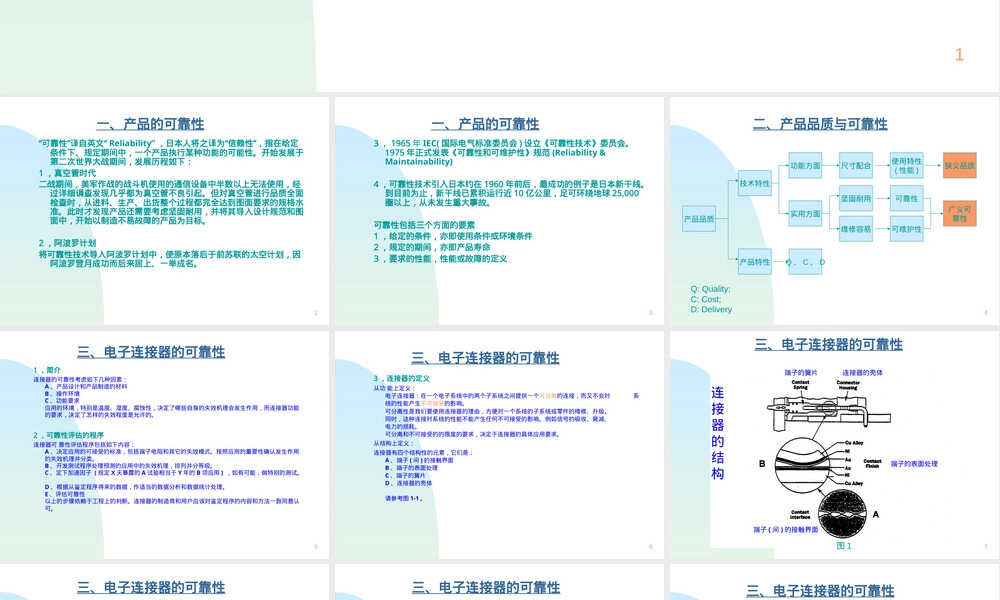Select the 尺寸配合 diagram box
The image size is (1000, 600).
coord(856,165)
